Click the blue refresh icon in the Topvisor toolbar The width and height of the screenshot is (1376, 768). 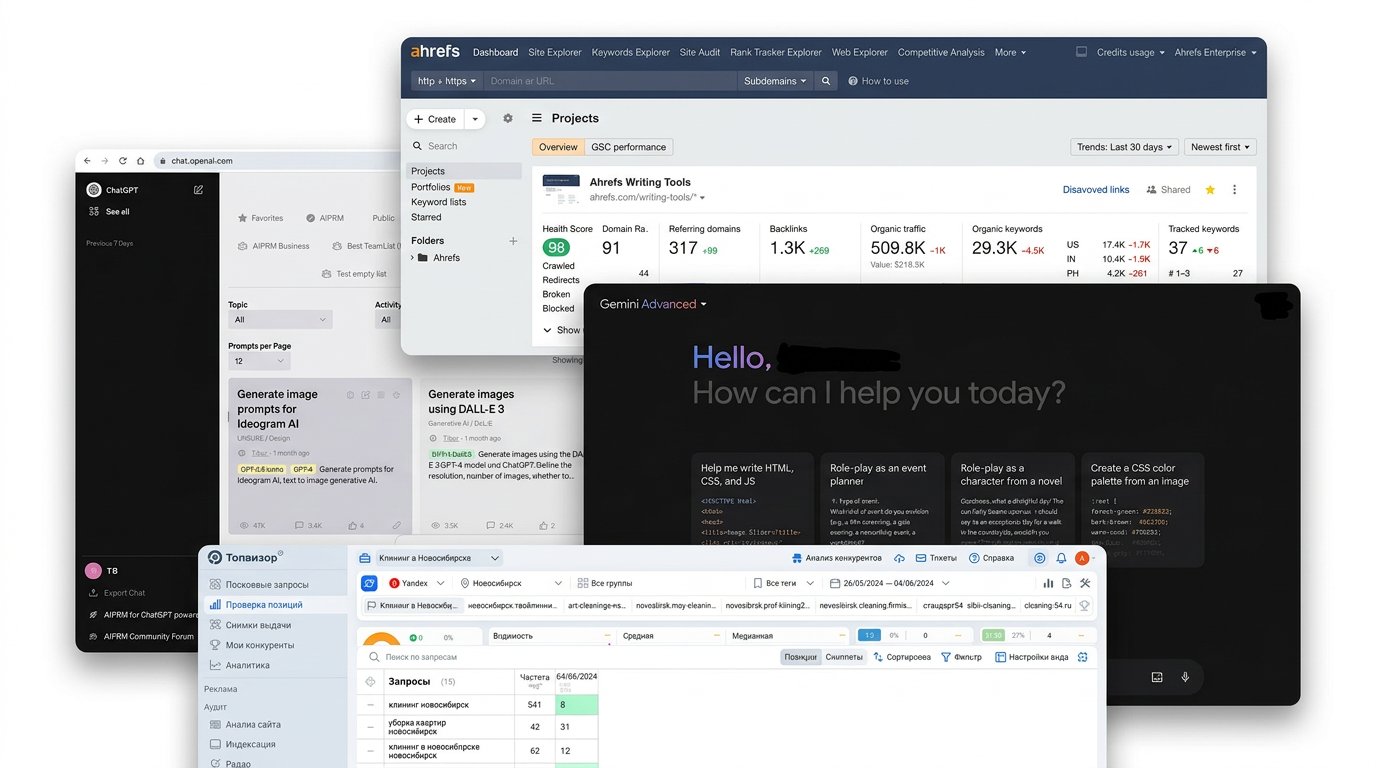[x=370, y=583]
